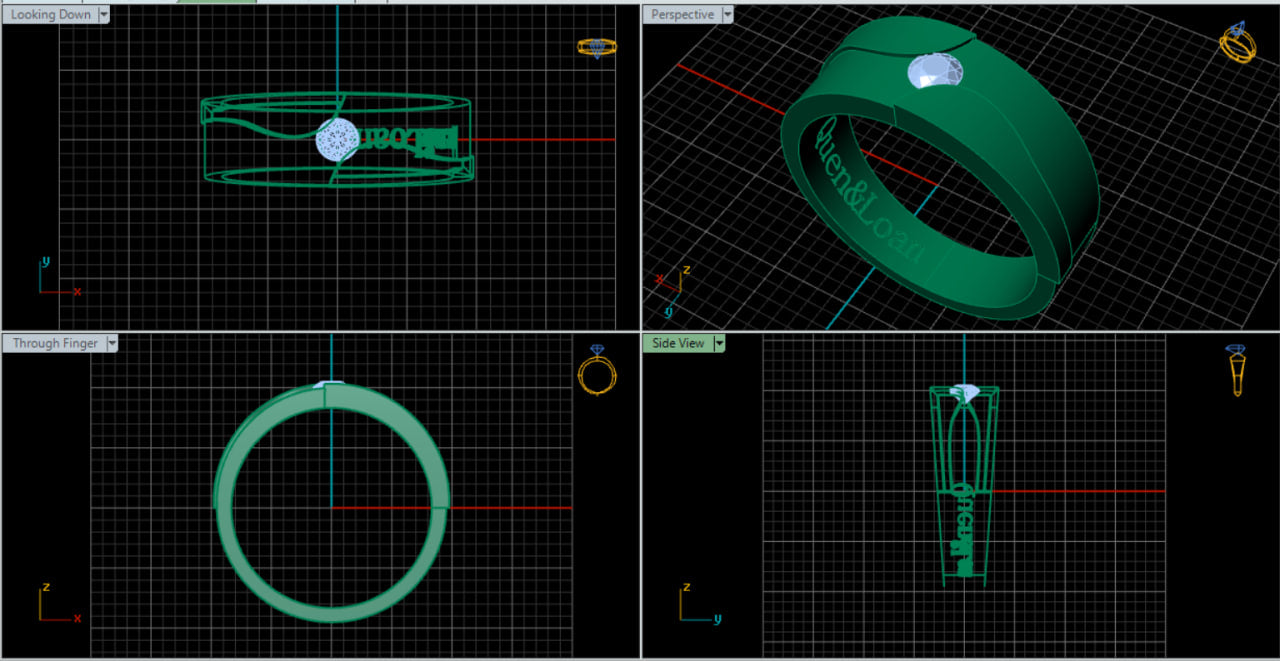This screenshot has width=1280, height=661.
Task: Open the Looking Down viewport dropdown arrow
Action: 104,15
